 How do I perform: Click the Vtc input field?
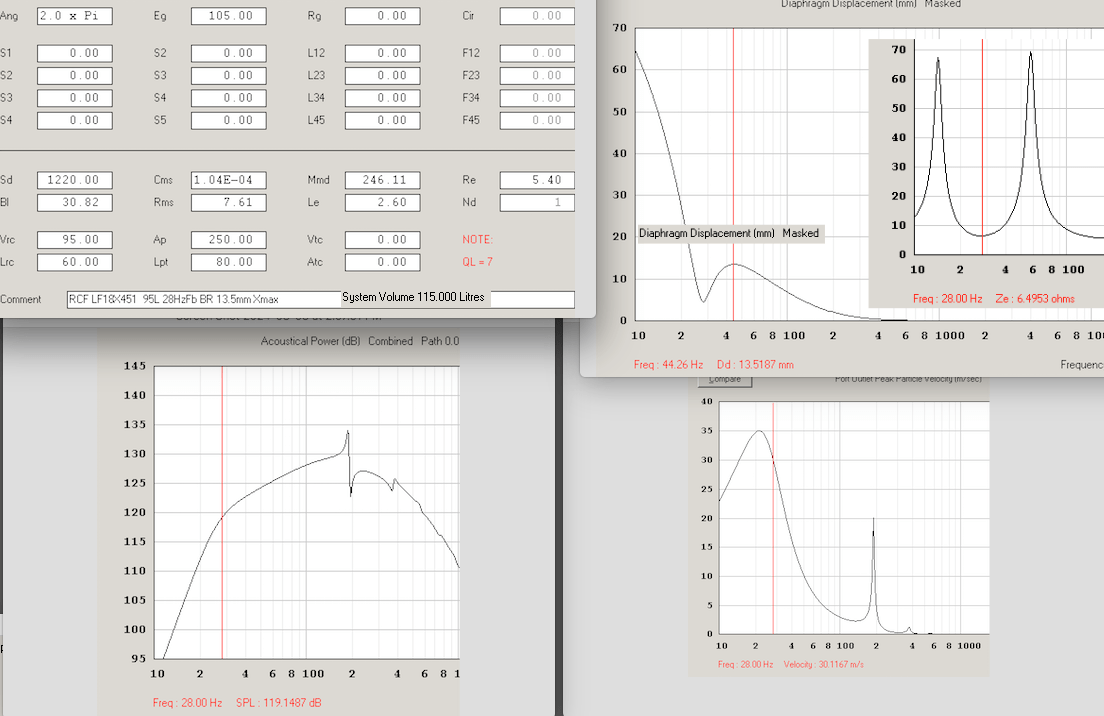[x=382, y=240]
